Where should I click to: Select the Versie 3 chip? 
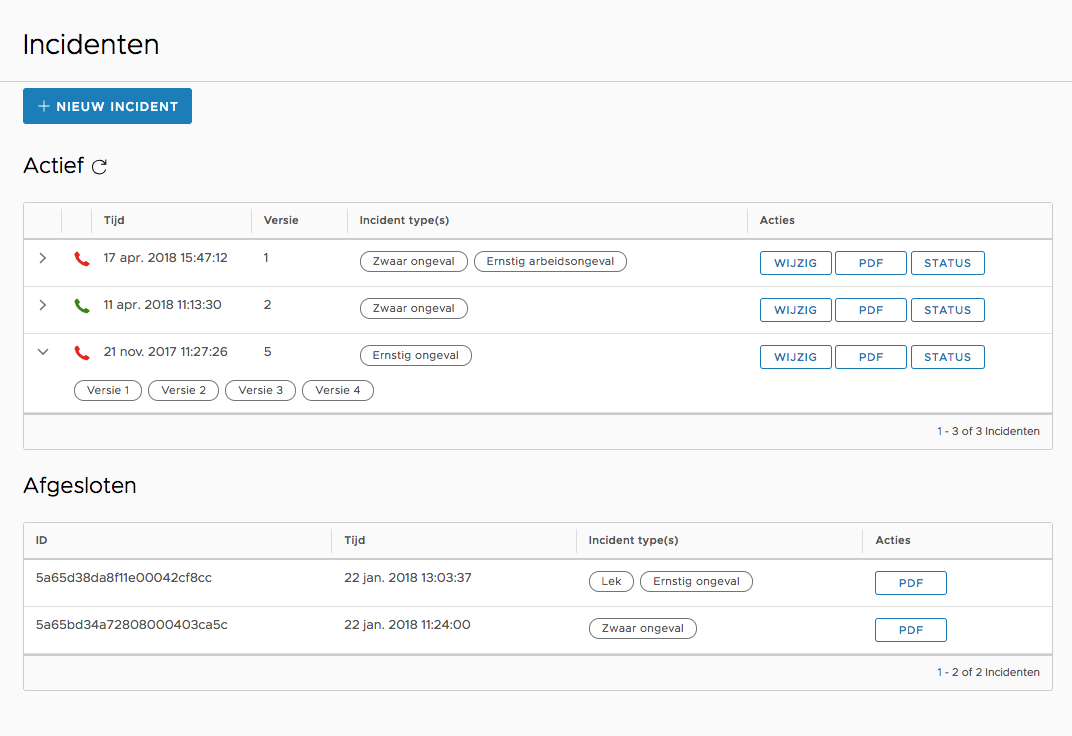(x=260, y=390)
